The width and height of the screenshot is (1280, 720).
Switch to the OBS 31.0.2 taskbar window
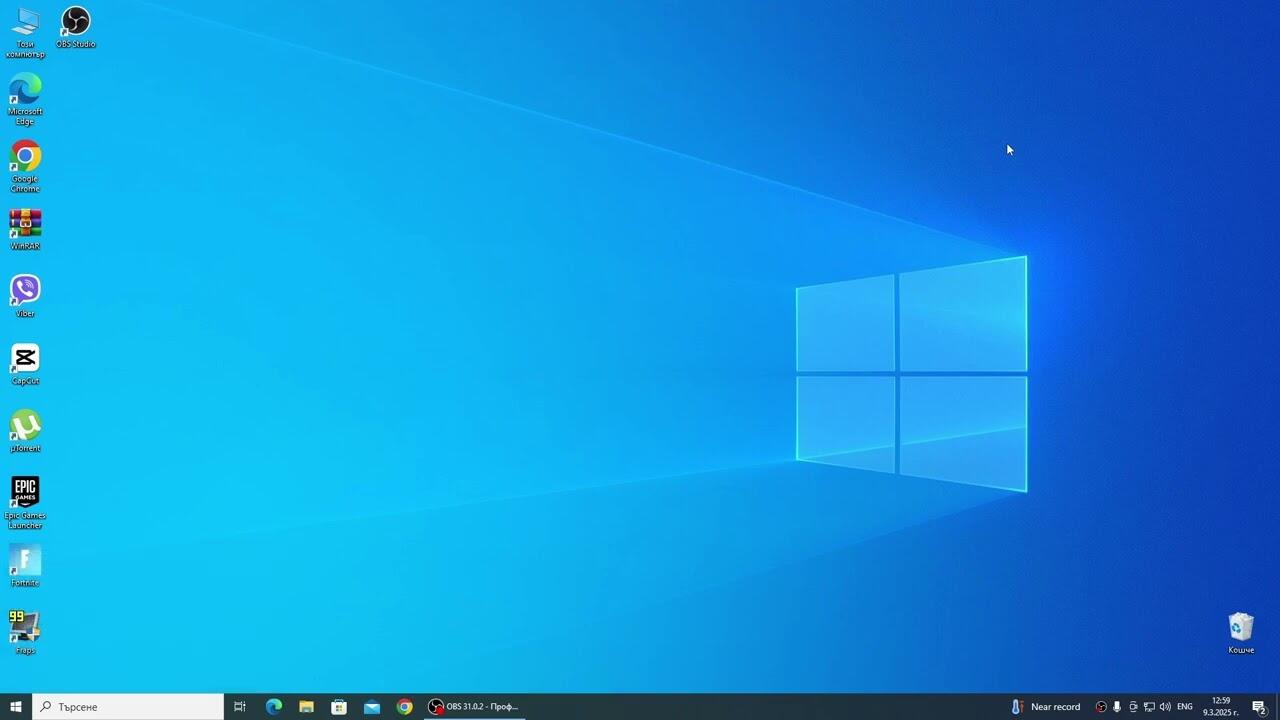tap(474, 707)
